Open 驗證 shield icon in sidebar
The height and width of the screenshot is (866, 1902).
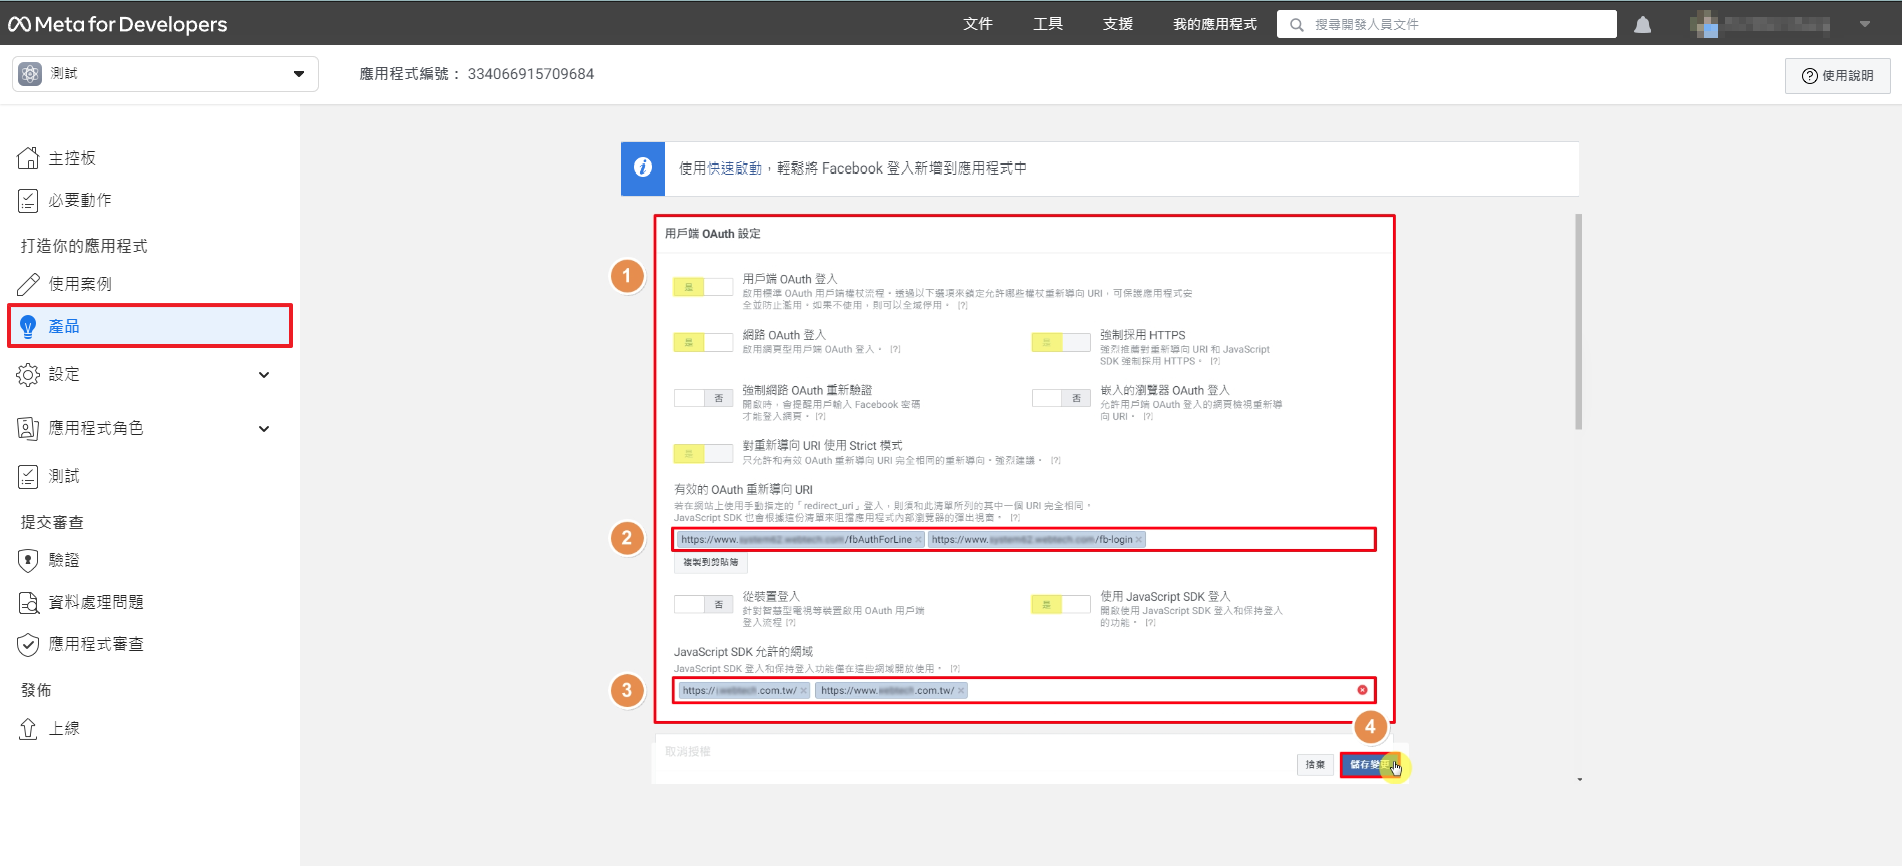[x=28, y=560]
